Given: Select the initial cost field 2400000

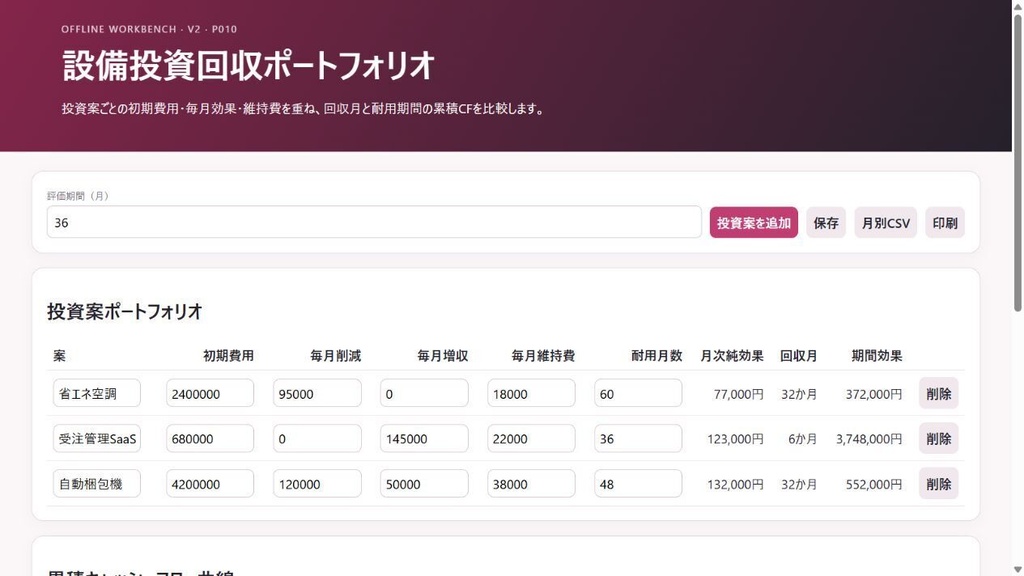Looking at the screenshot, I should point(210,394).
